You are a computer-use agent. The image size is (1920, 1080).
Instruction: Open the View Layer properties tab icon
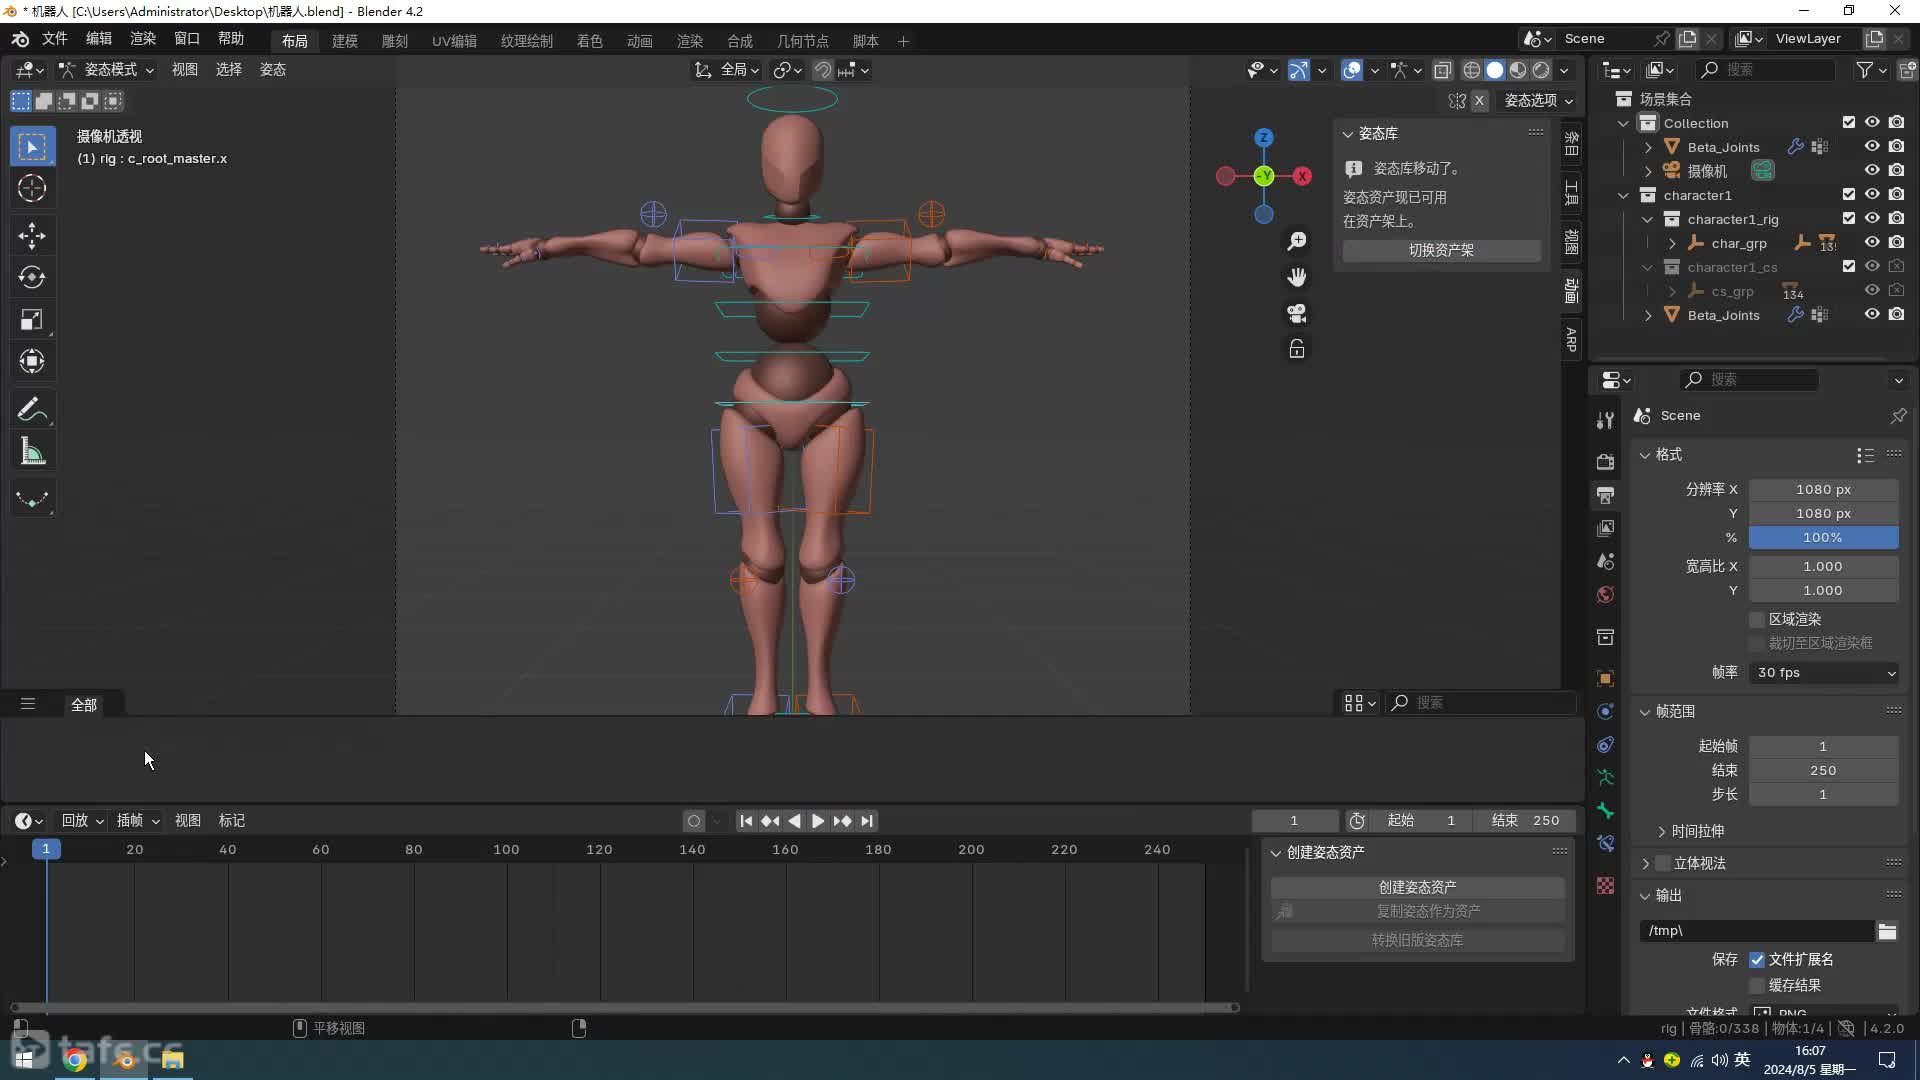click(1605, 528)
